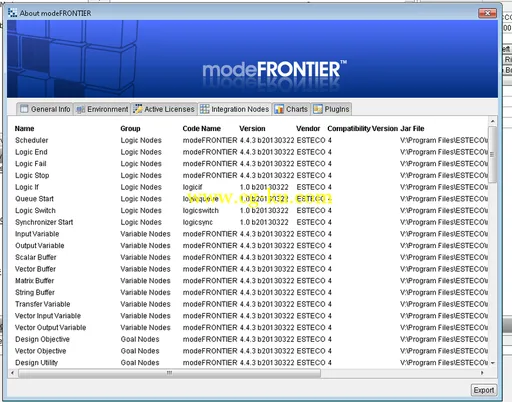The height and width of the screenshot is (402, 512).
Task: Click the logicif code name cell
Action: pyautogui.click(x=192, y=187)
